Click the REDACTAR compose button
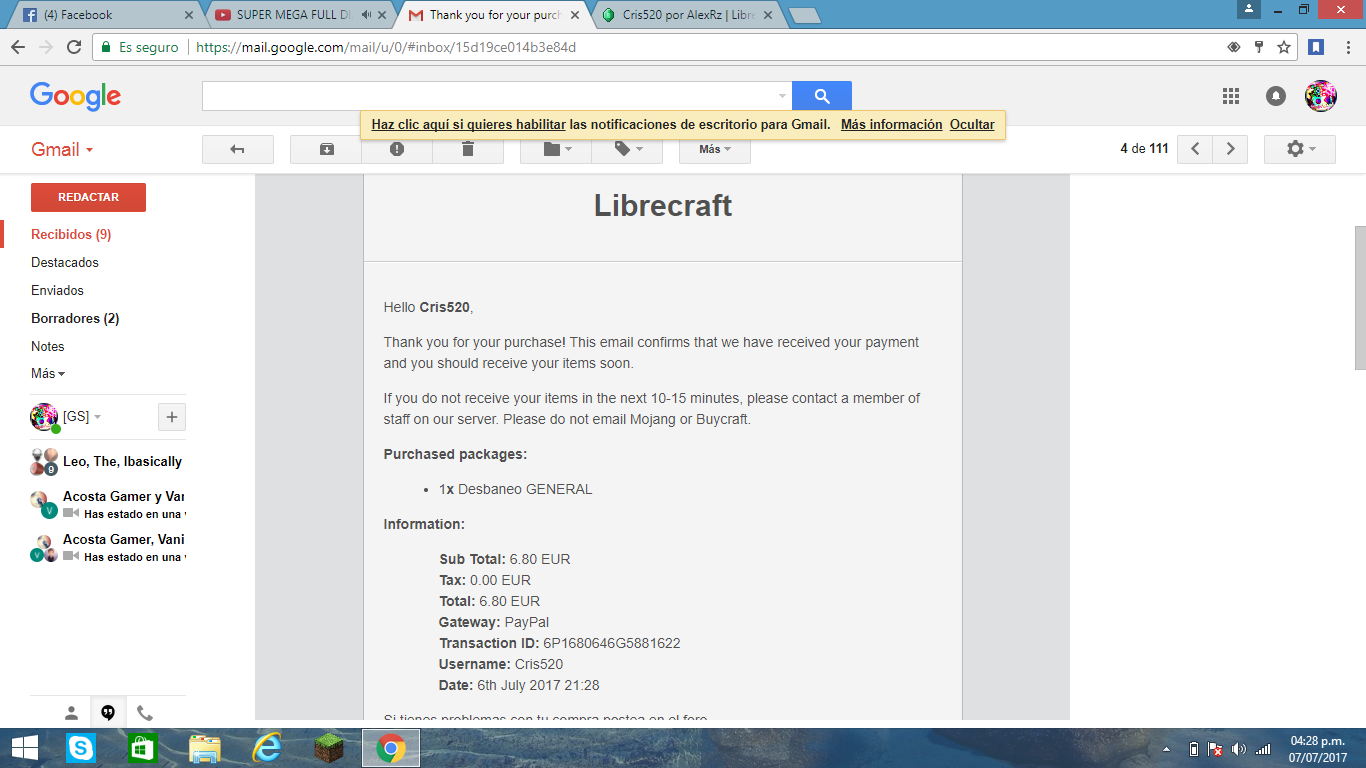1366x768 pixels. click(x=88, y=197)
